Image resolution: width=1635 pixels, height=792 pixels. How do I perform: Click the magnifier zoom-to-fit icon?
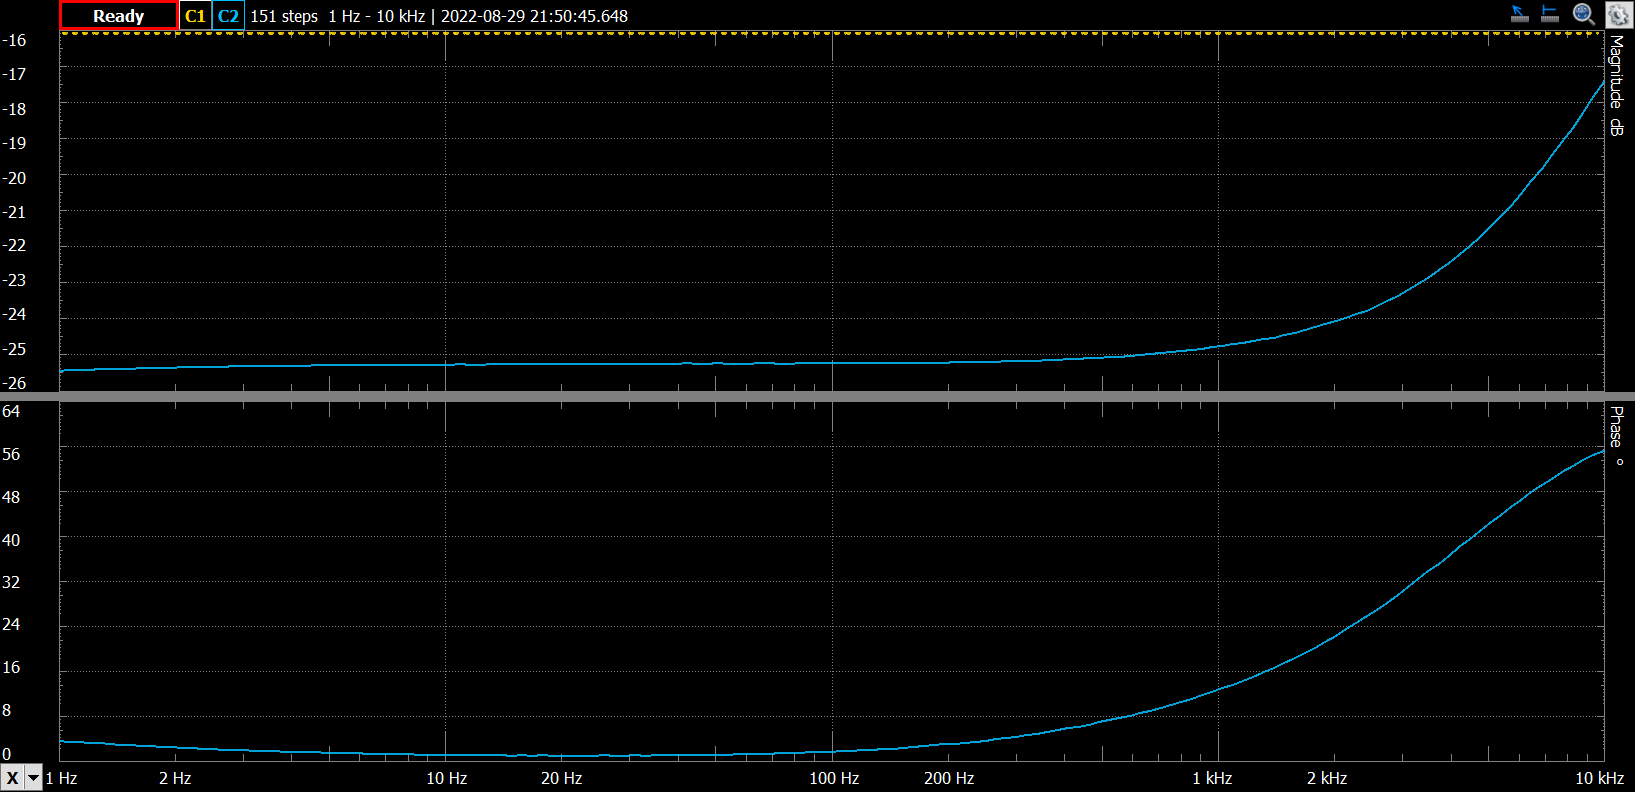point(1583,14)
